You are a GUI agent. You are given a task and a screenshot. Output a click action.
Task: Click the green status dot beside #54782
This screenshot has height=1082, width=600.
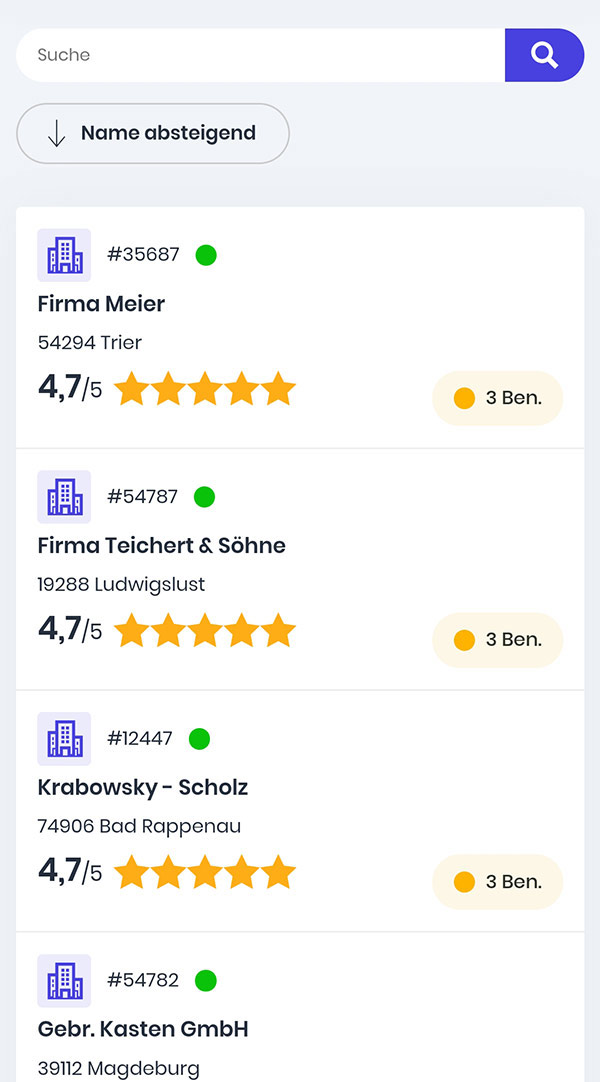tap(206, 981)
